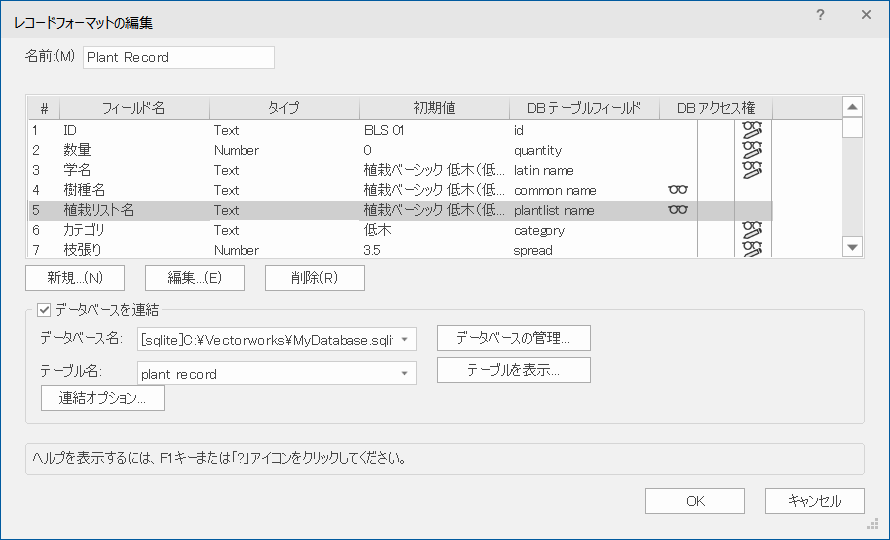Click the field list scrollbar down arrow
Viewport: 890px width, 540px height.
tap(852, 247)
